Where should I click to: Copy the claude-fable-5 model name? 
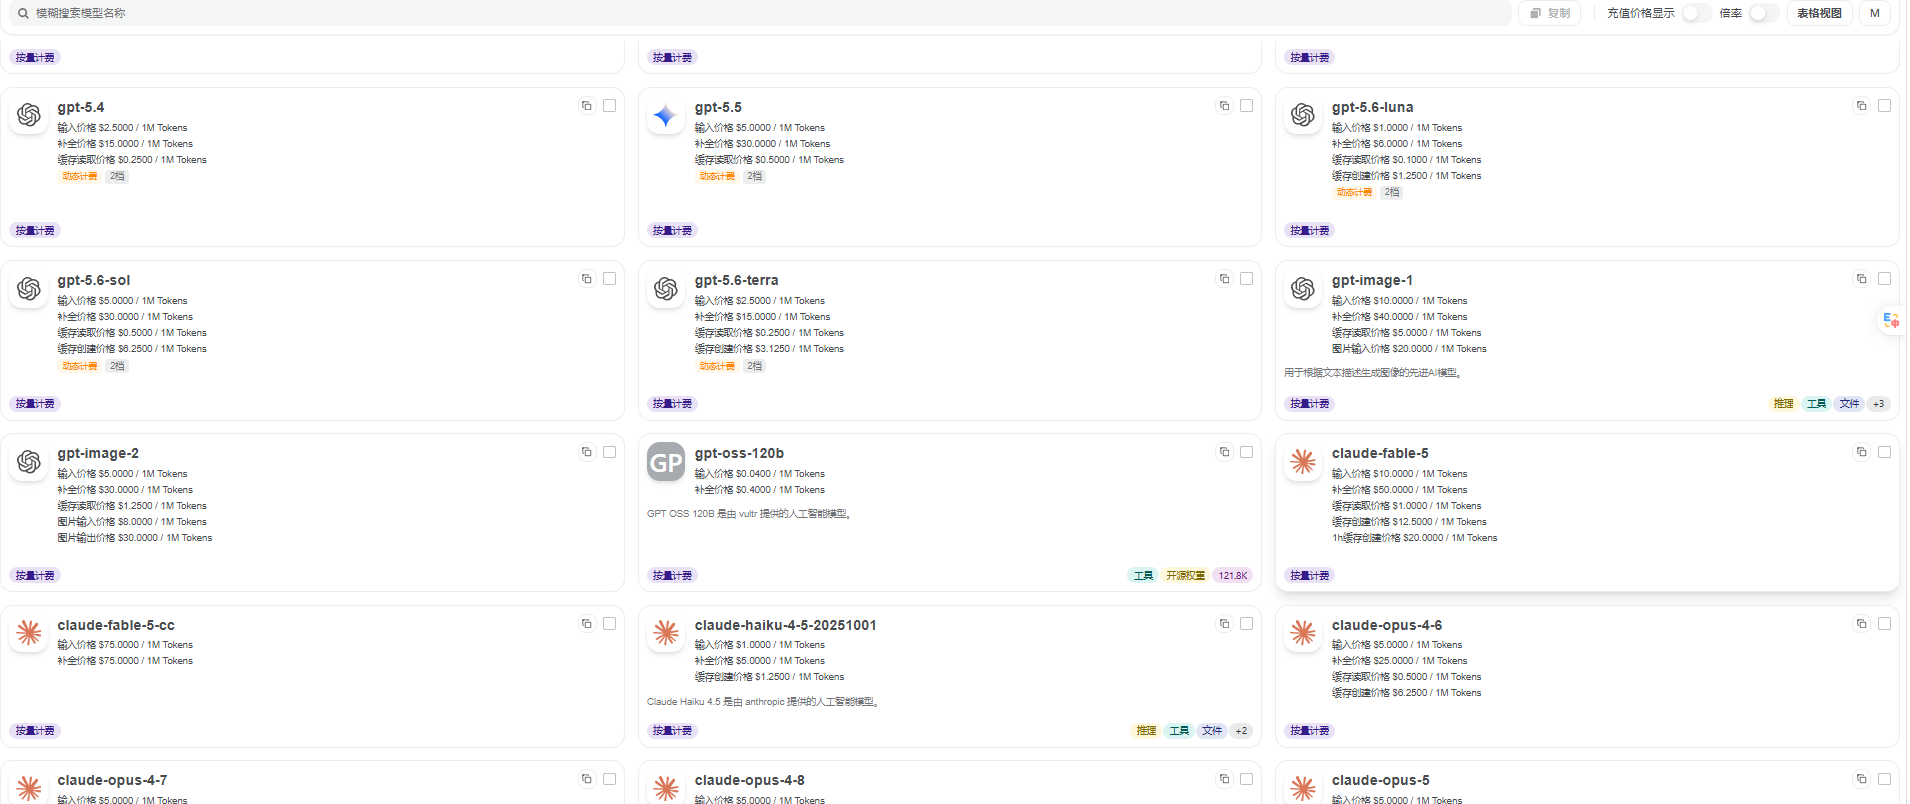[x=1861, y=452]
